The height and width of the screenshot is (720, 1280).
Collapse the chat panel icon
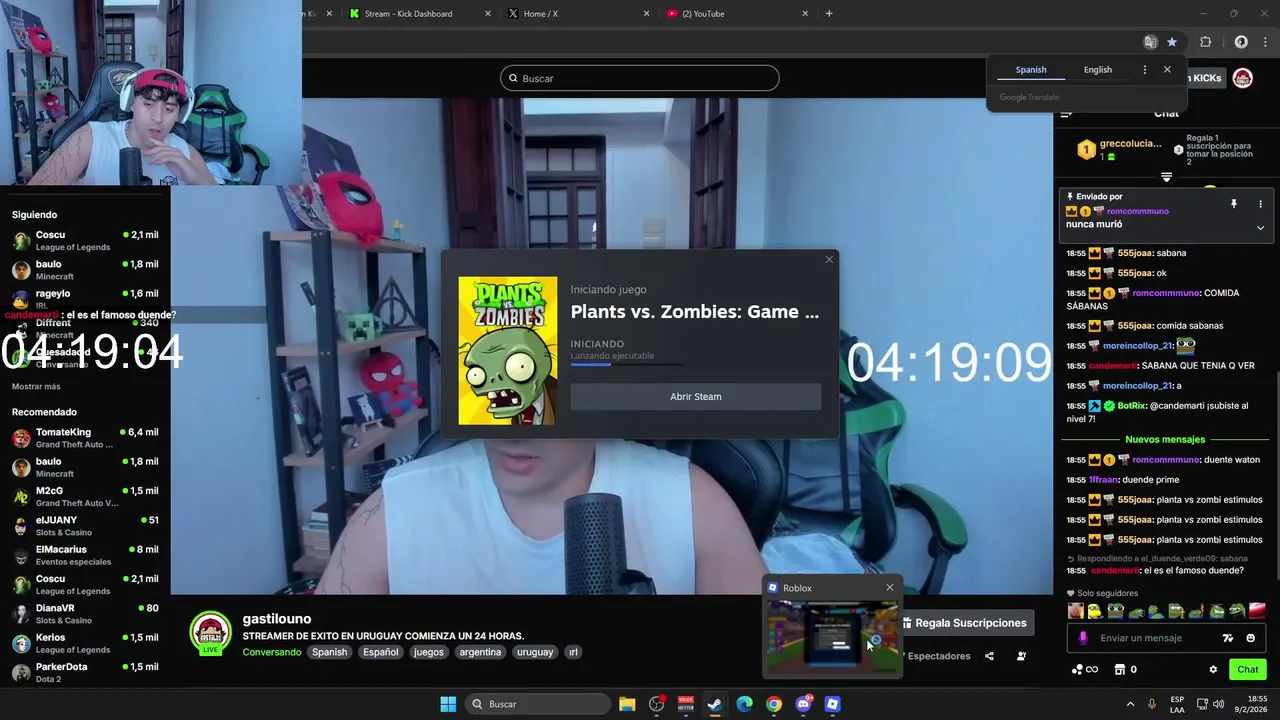tap(1067, 113)
